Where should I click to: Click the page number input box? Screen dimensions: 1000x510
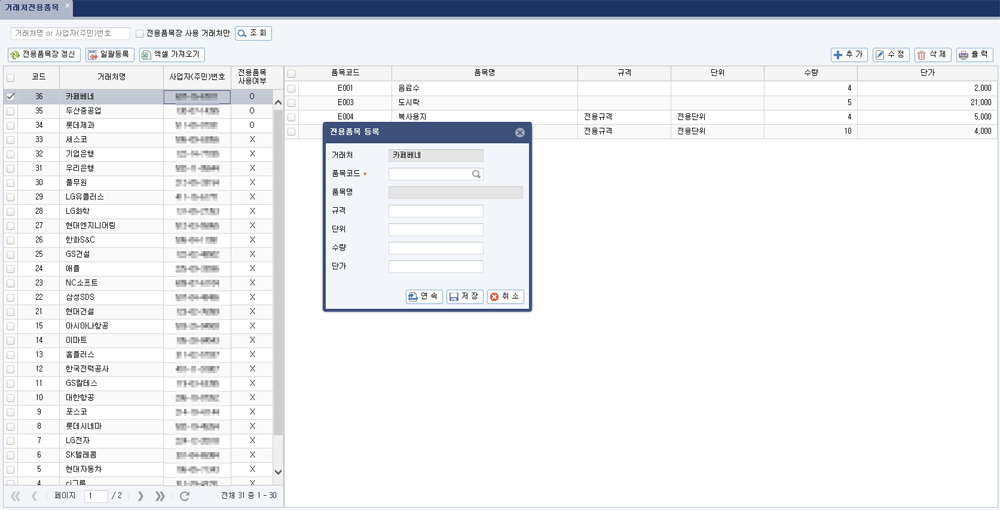pyautogui.click(x=96, y=496)
